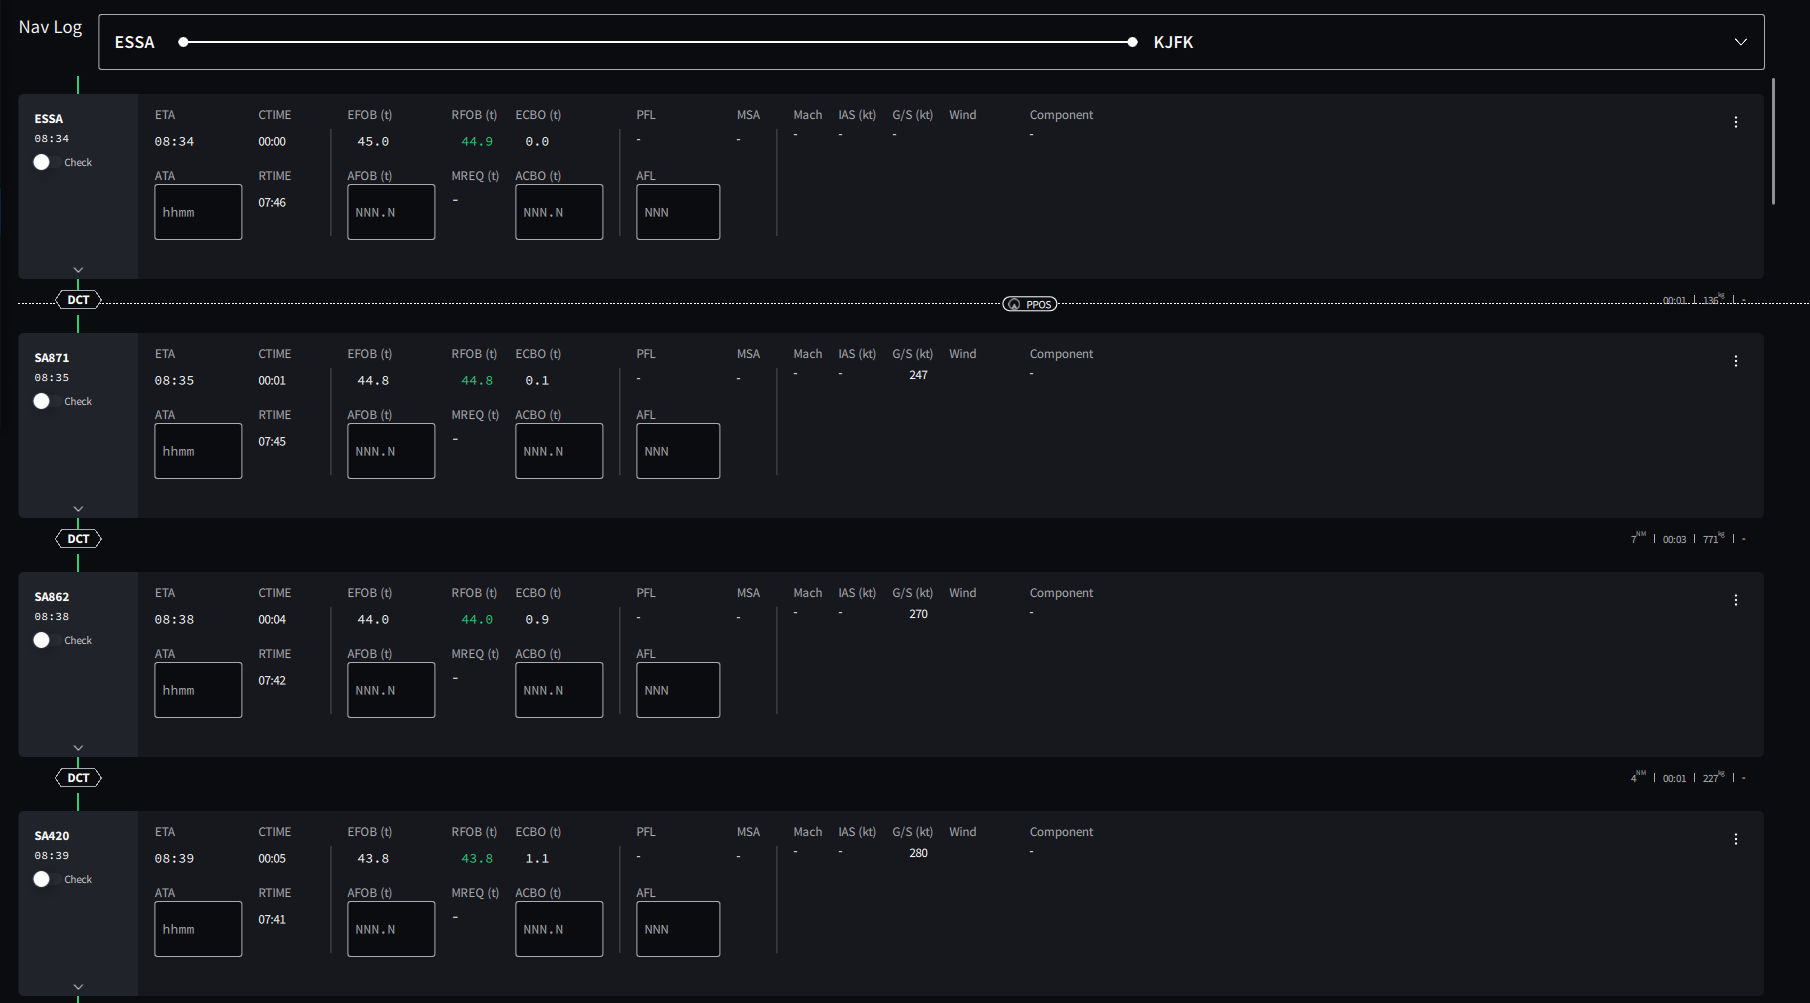Click the route progress line start dot at ESSA

pyautogui.click(x=183, y=42)
